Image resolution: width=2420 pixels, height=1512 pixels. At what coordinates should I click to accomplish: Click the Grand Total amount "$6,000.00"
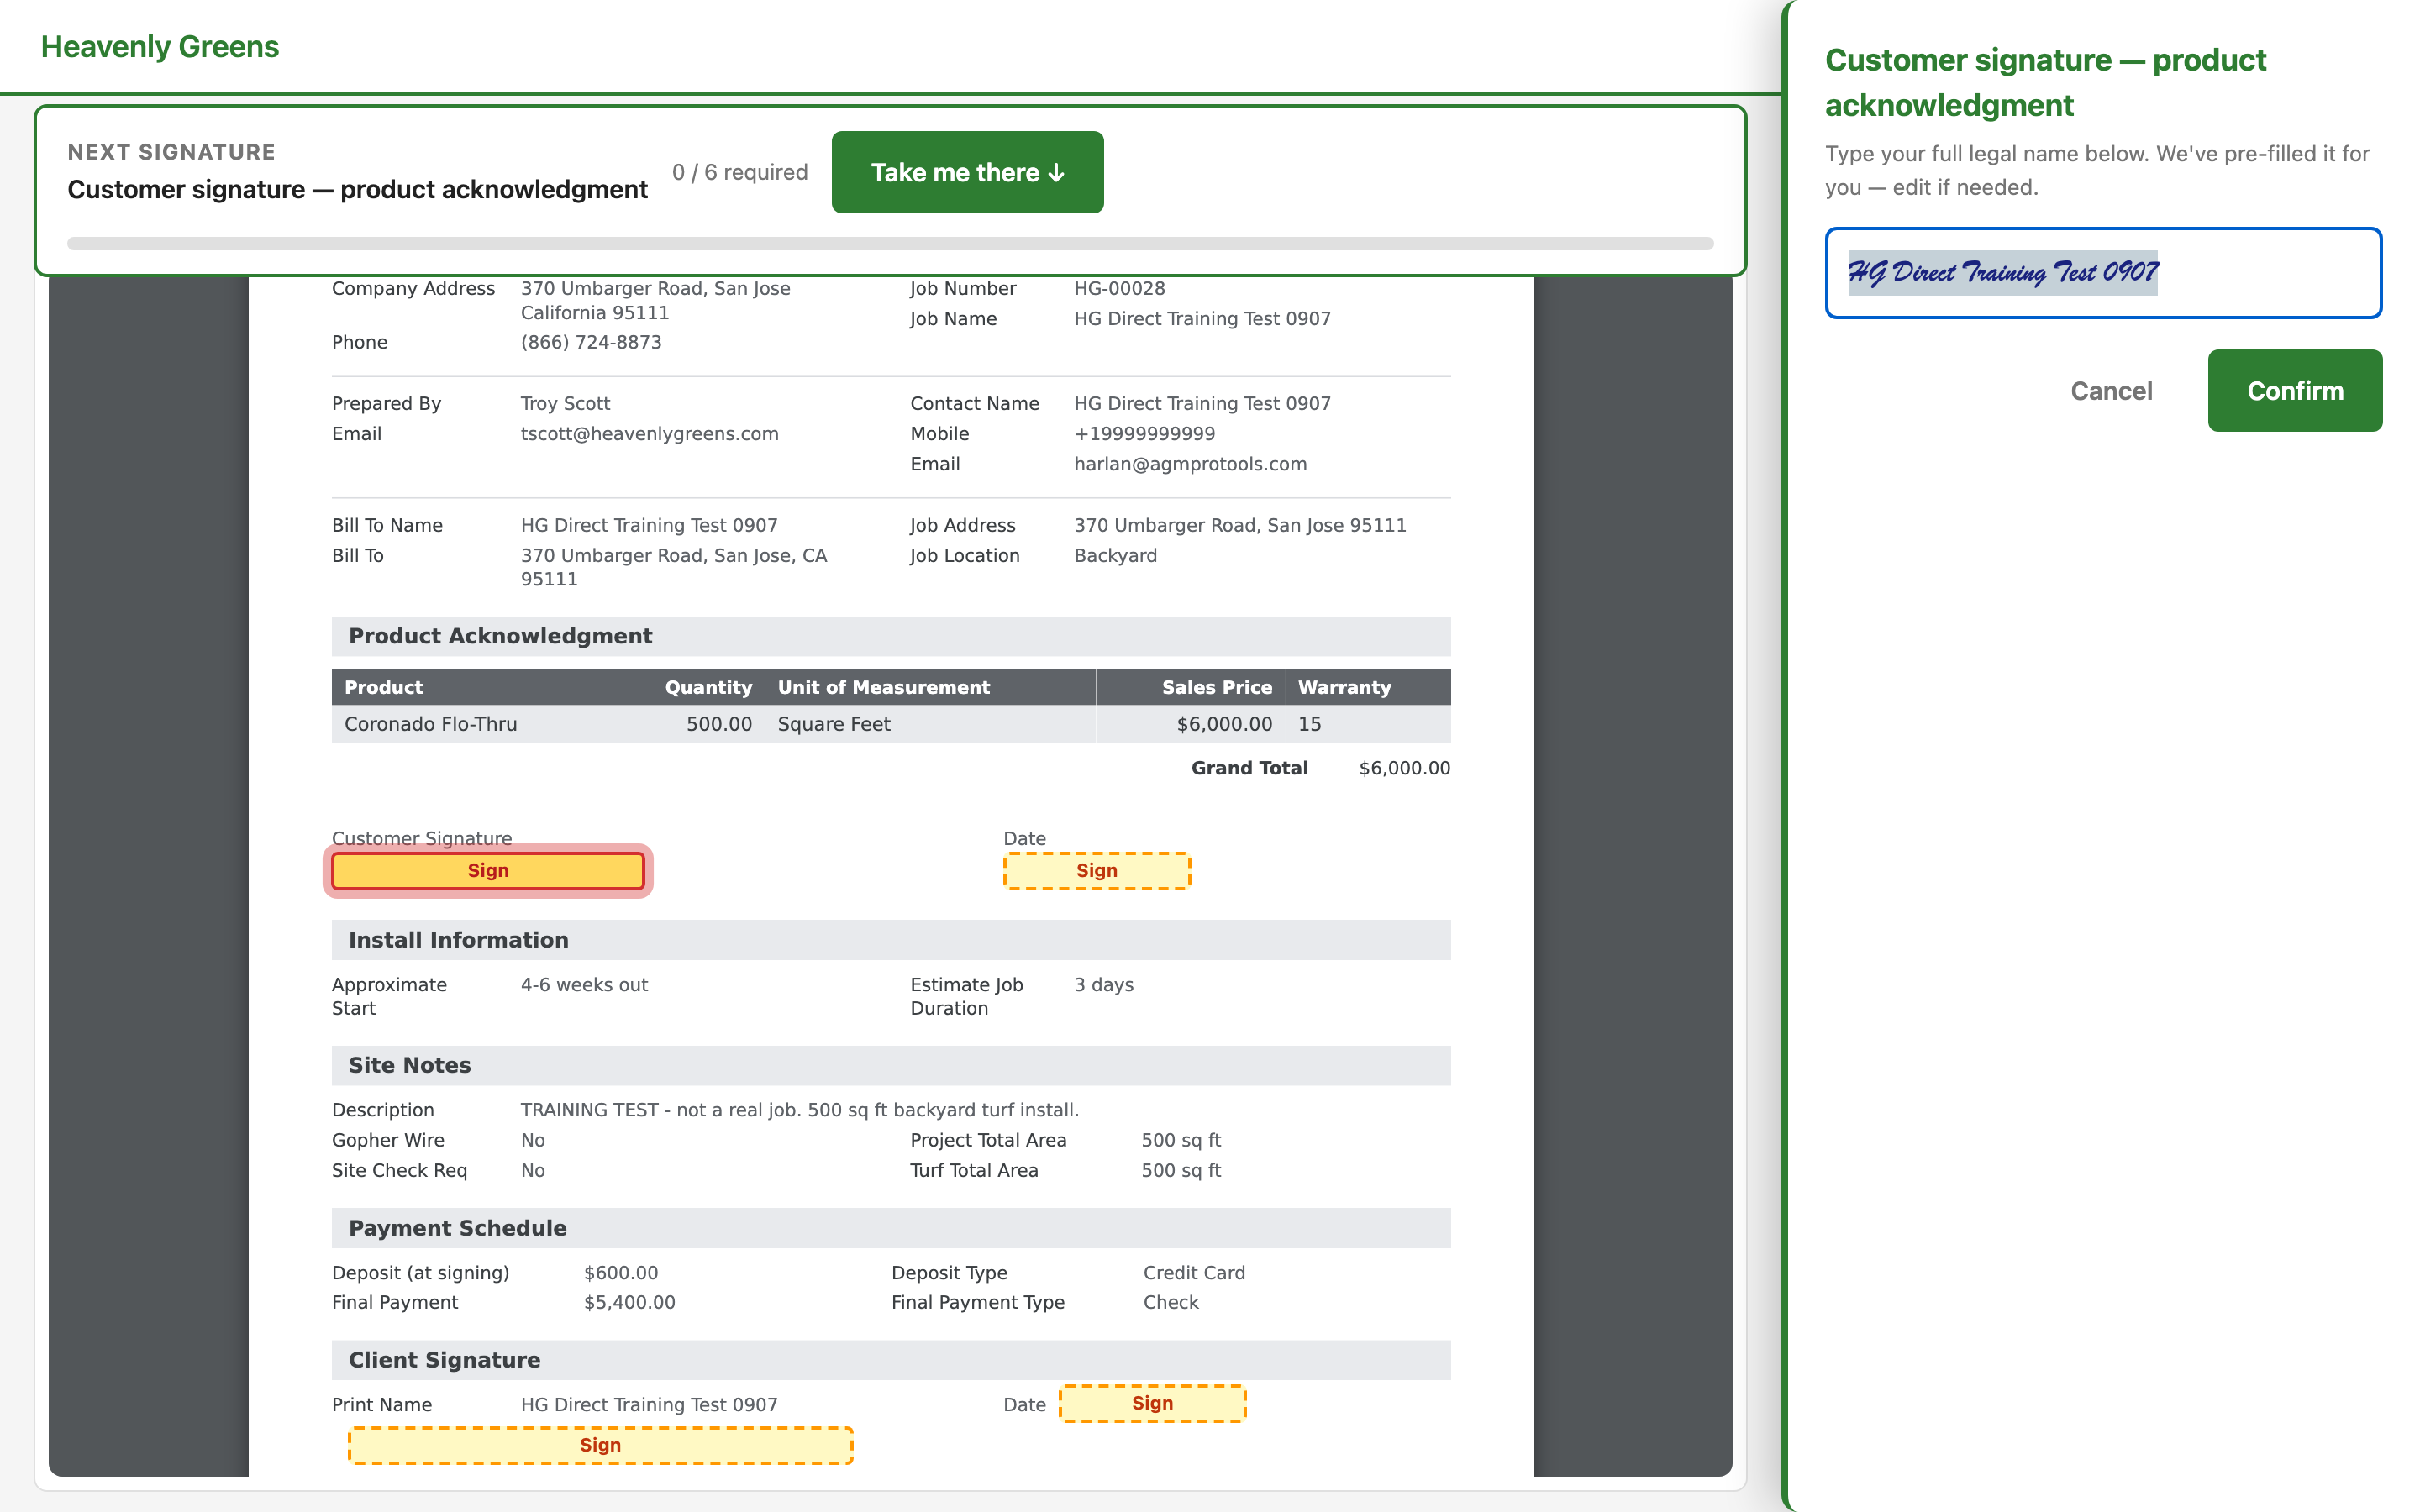tap(1404, 768)
